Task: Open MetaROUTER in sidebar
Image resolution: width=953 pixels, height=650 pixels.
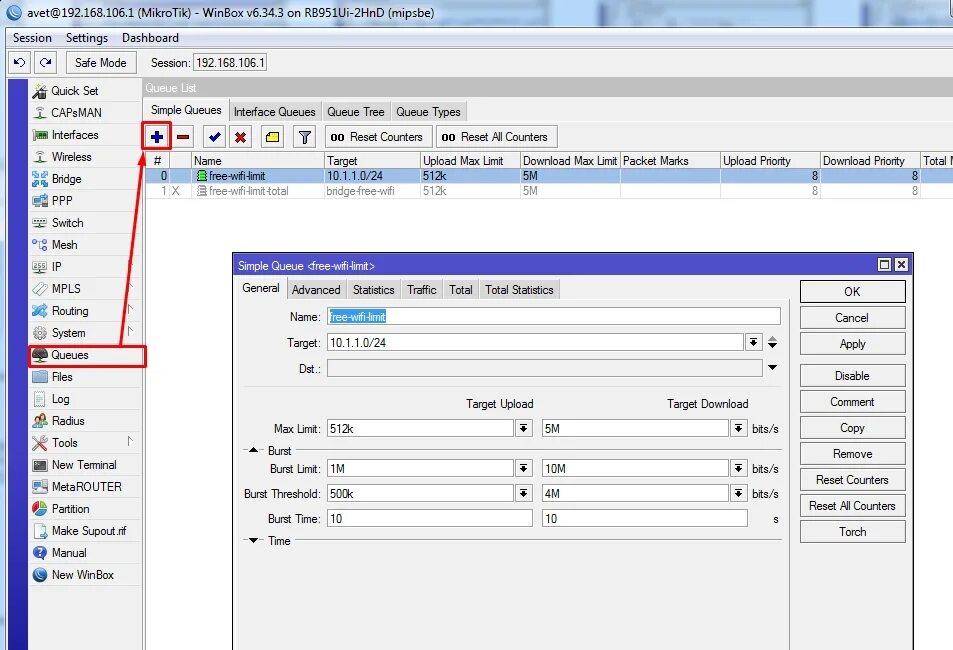Action: click(85, 486)
